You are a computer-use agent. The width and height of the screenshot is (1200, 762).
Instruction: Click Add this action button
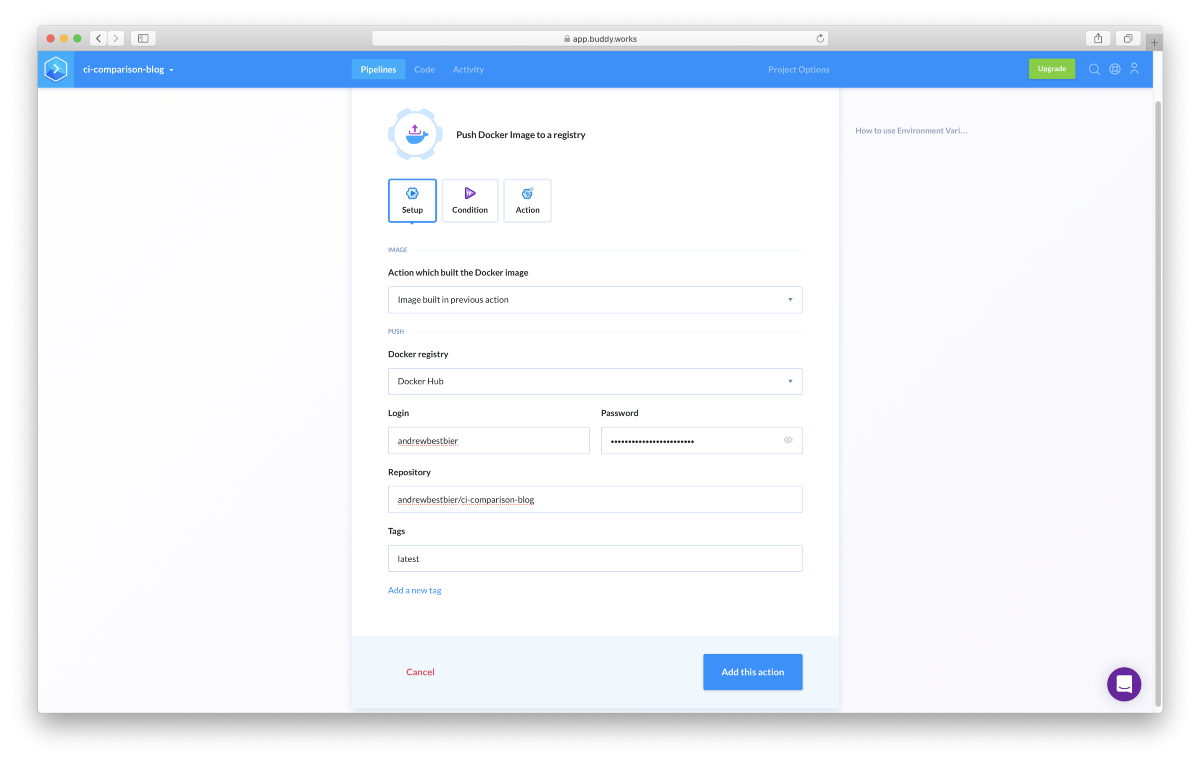coord(753,672)
